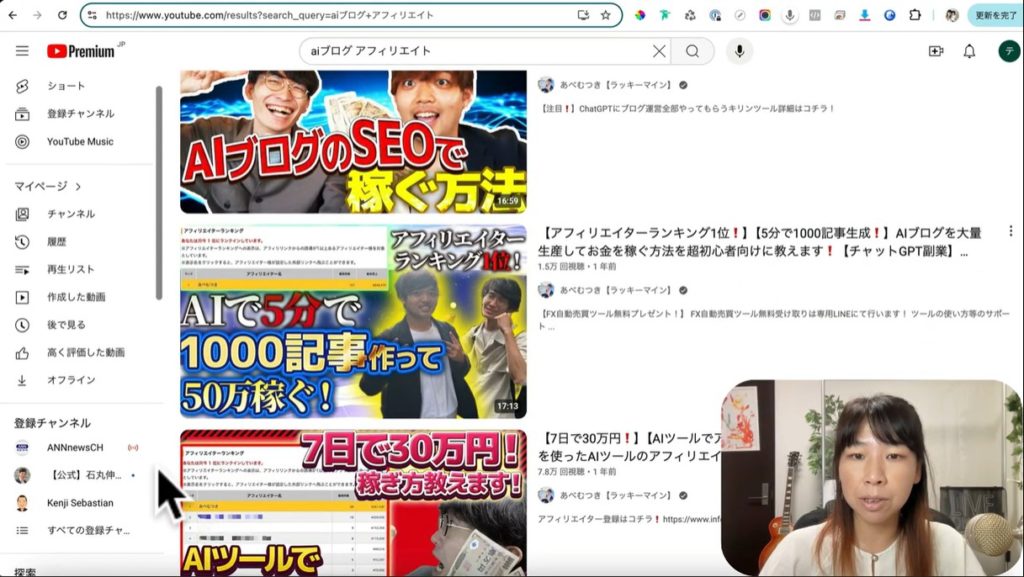The height and width of the screenshot is (577, 1024).
Task: Click the search magnifier button
Action: (x=692, y=51)
